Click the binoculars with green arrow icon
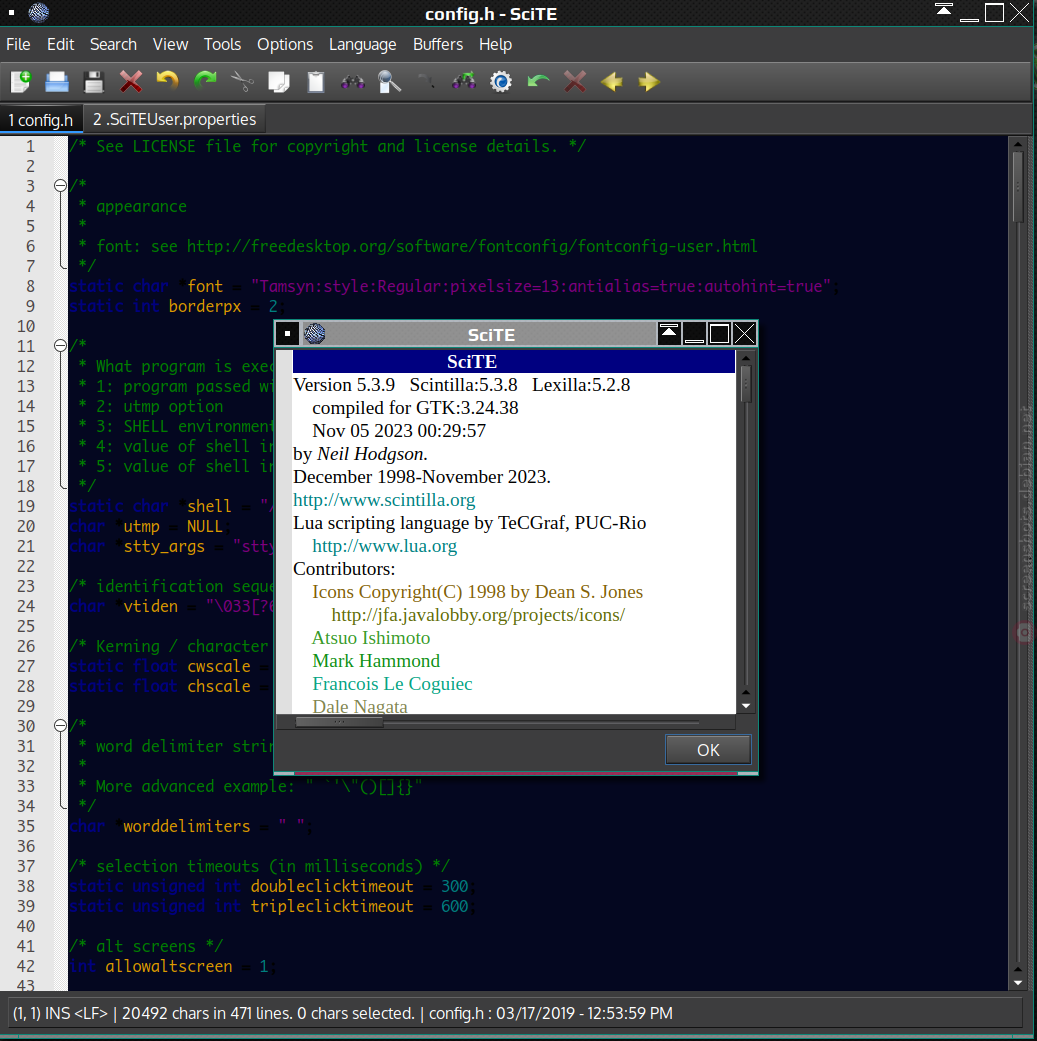 [463, 82]
